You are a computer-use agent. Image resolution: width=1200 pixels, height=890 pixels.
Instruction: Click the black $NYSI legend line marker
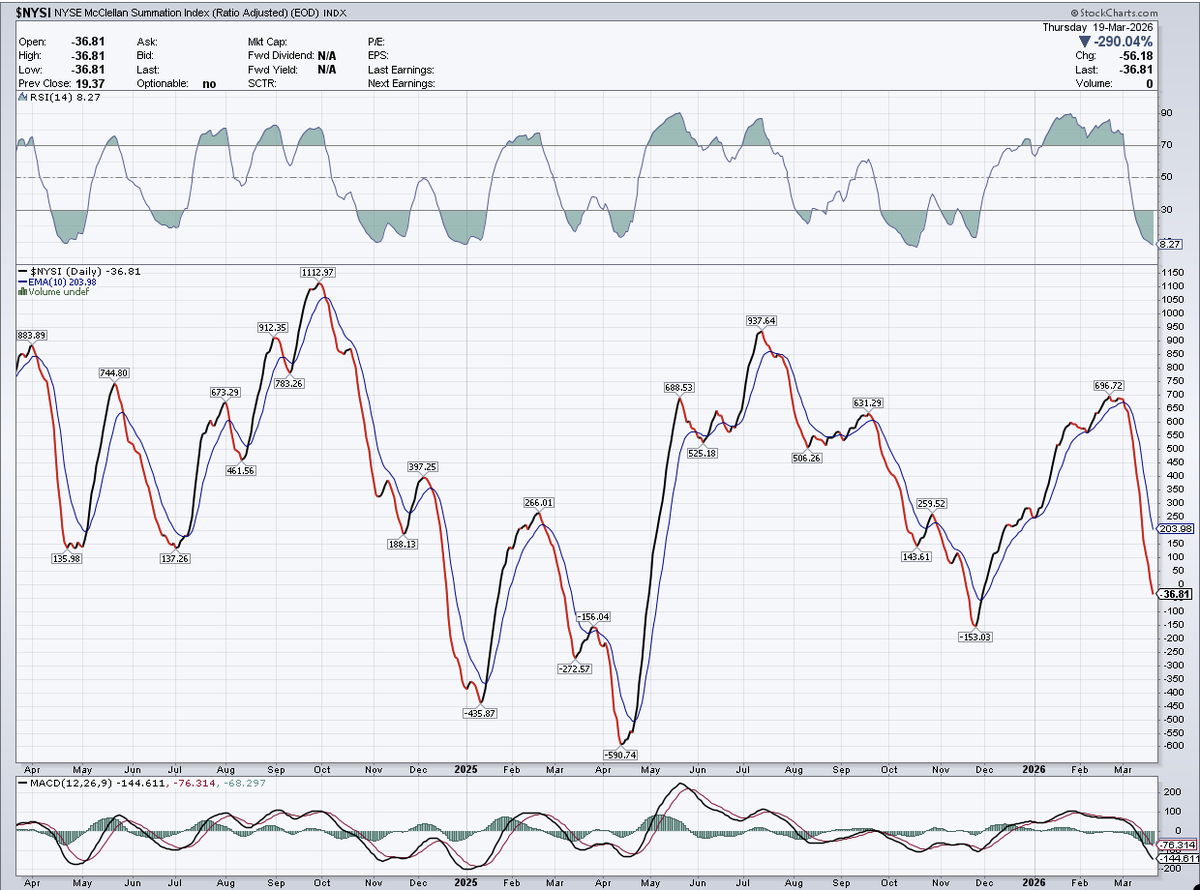coord(24,271)
